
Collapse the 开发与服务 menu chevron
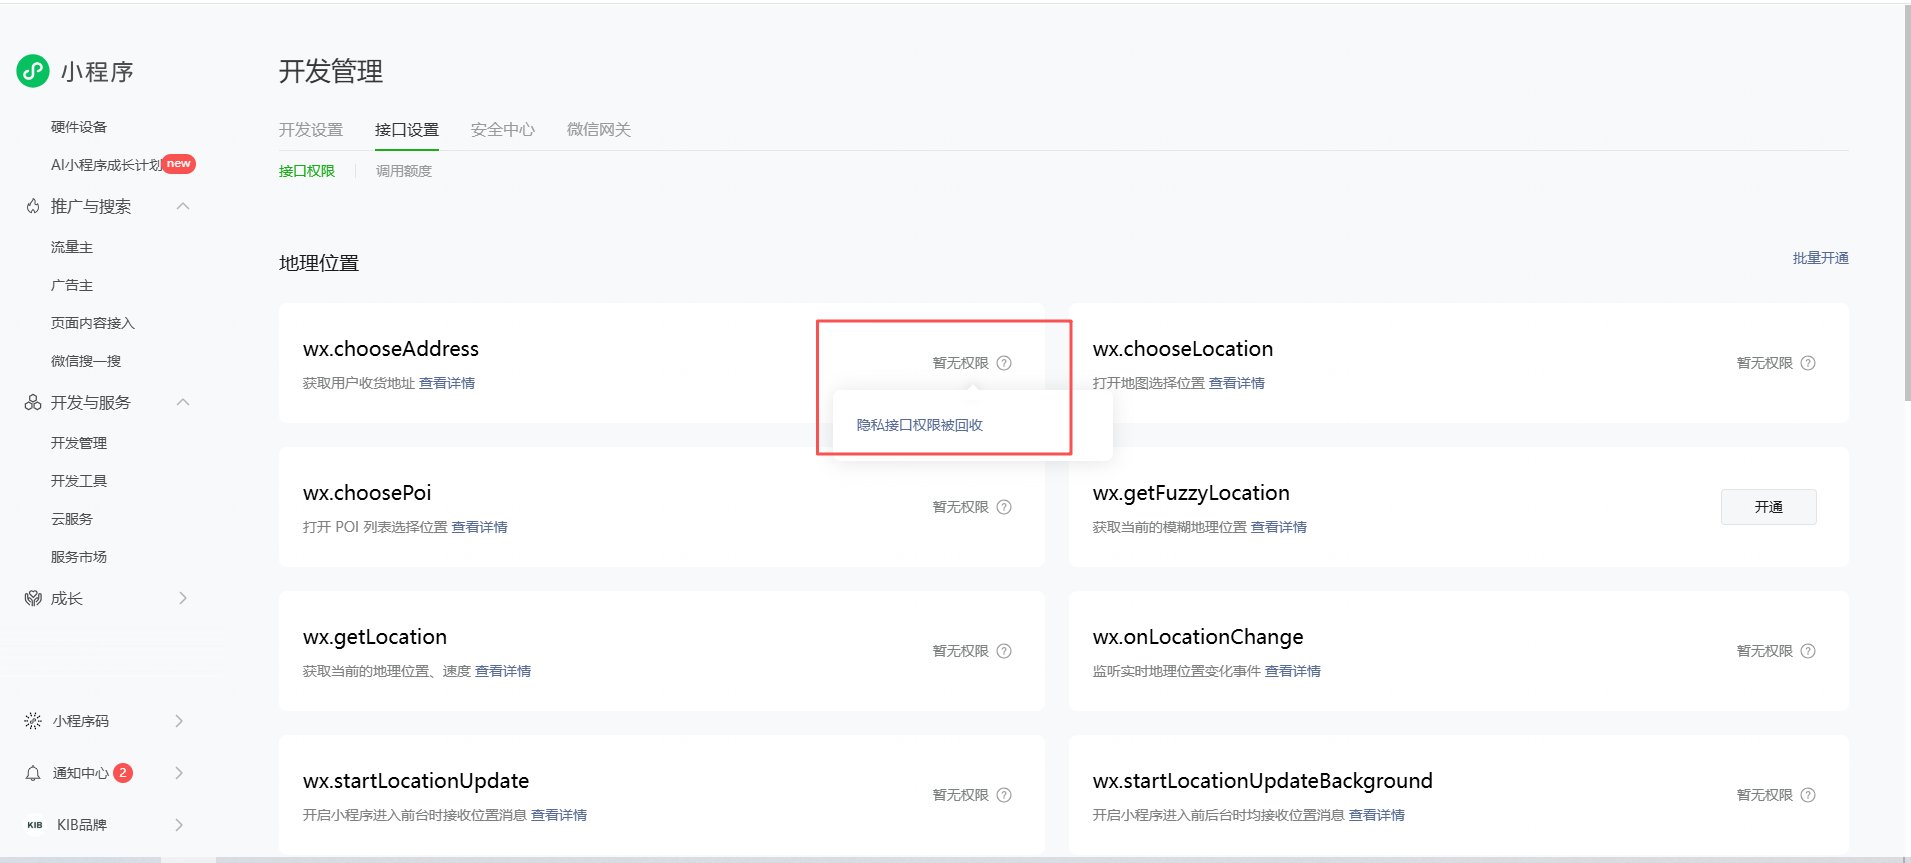[x=183, y=402]
